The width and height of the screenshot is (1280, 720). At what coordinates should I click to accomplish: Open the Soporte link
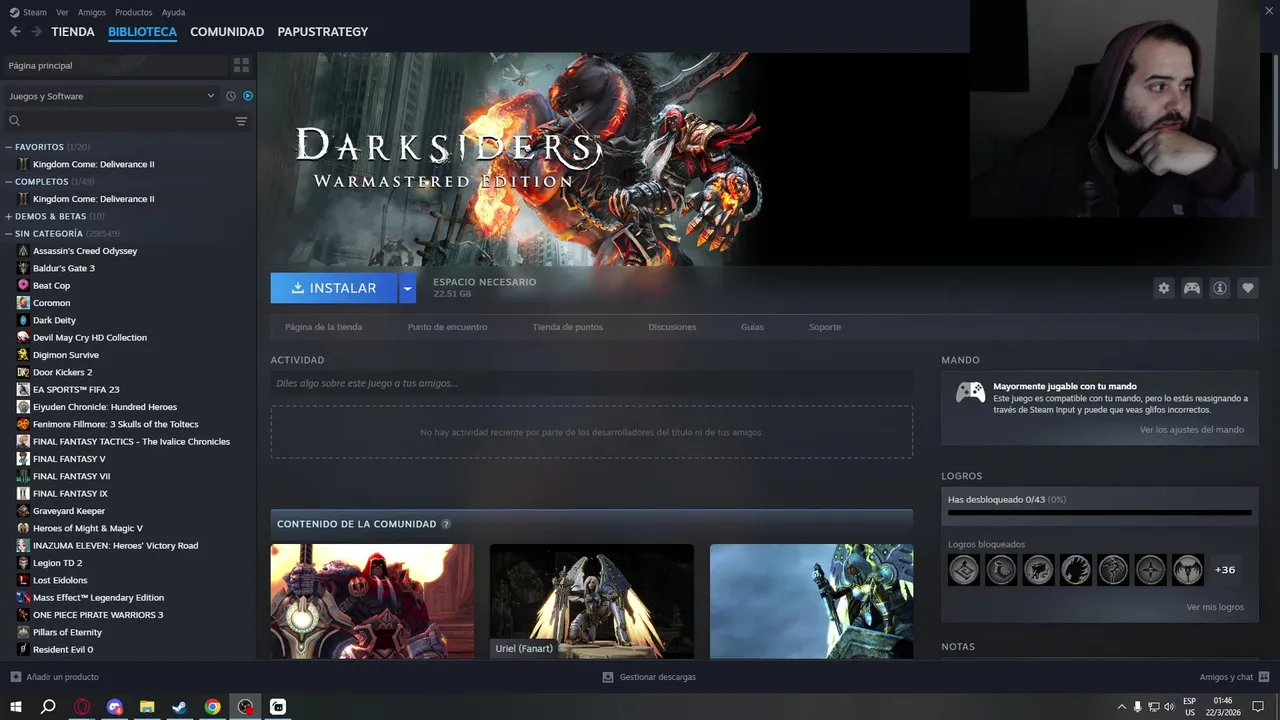825,327
